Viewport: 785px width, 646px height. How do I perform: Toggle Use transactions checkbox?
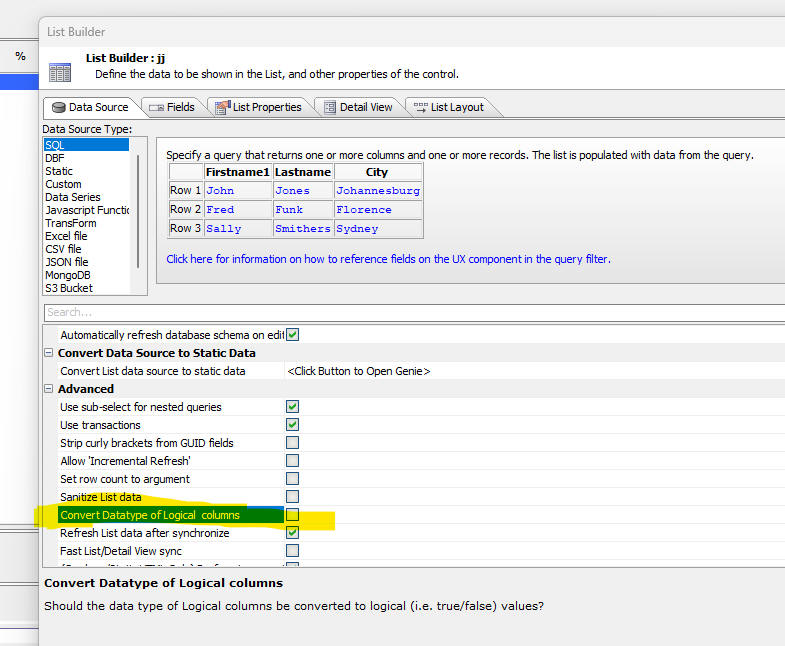coord(293,425)
